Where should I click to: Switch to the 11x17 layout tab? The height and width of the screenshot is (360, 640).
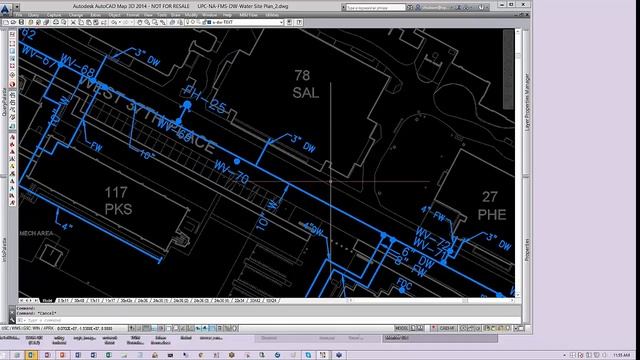point(110,300)
